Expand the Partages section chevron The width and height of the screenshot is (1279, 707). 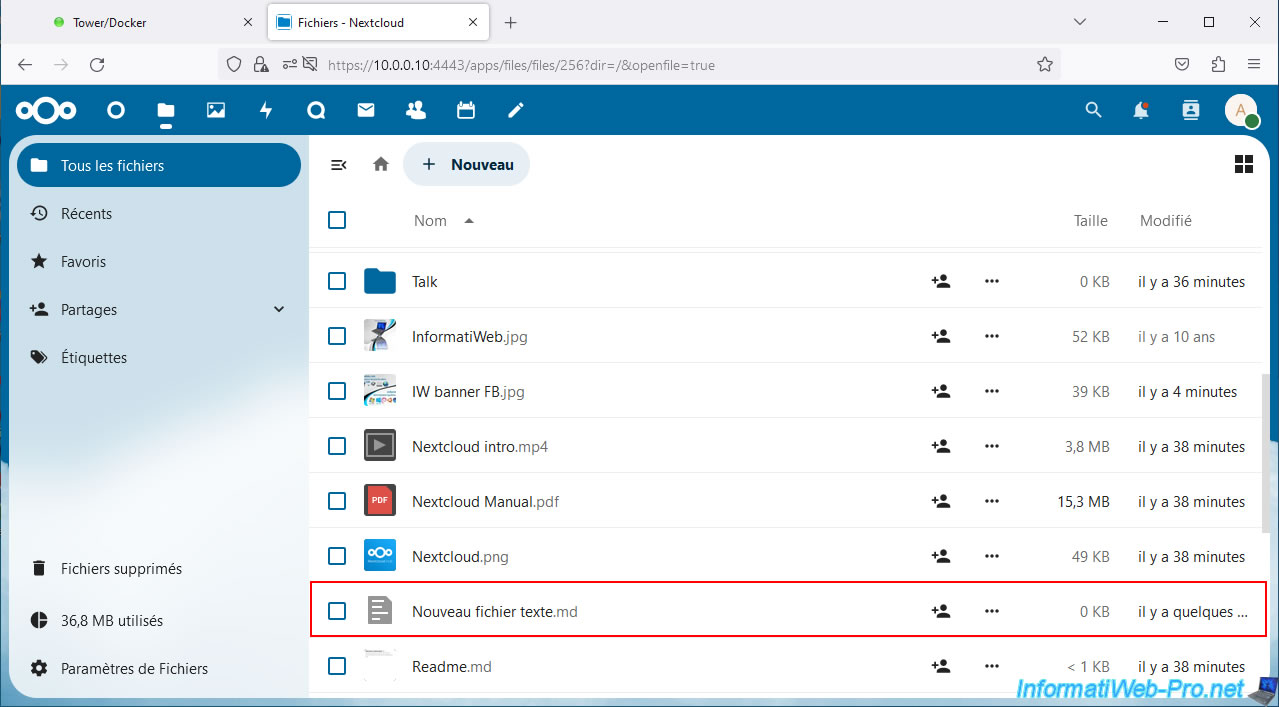pyautogui.click(x=279, y=310)
